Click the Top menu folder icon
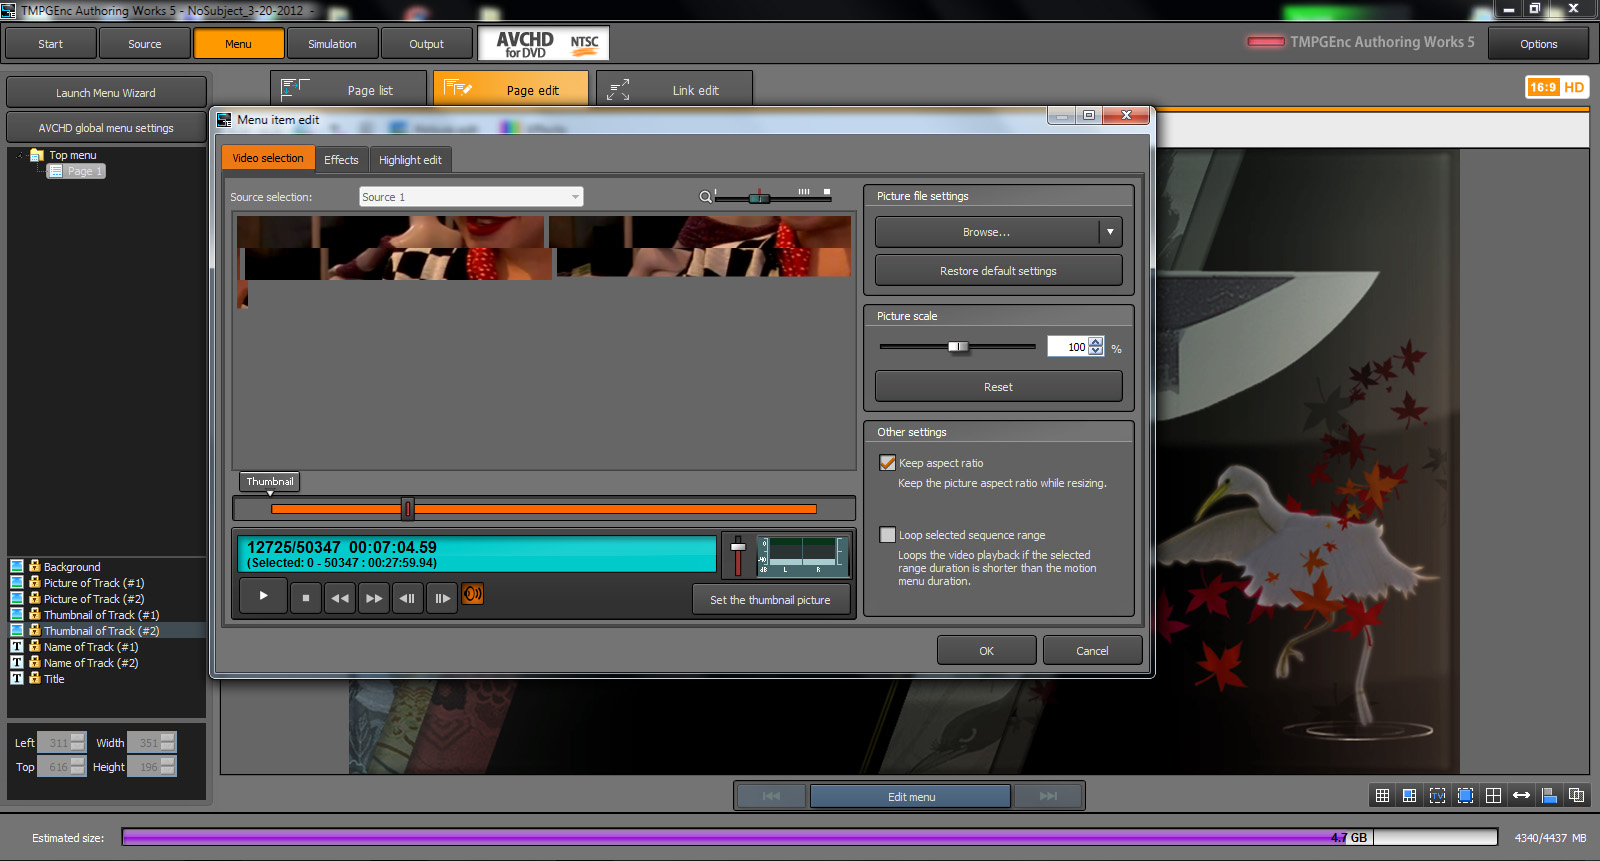The width and height of the screenshot is (1600, 861). (x=38, y=155)
